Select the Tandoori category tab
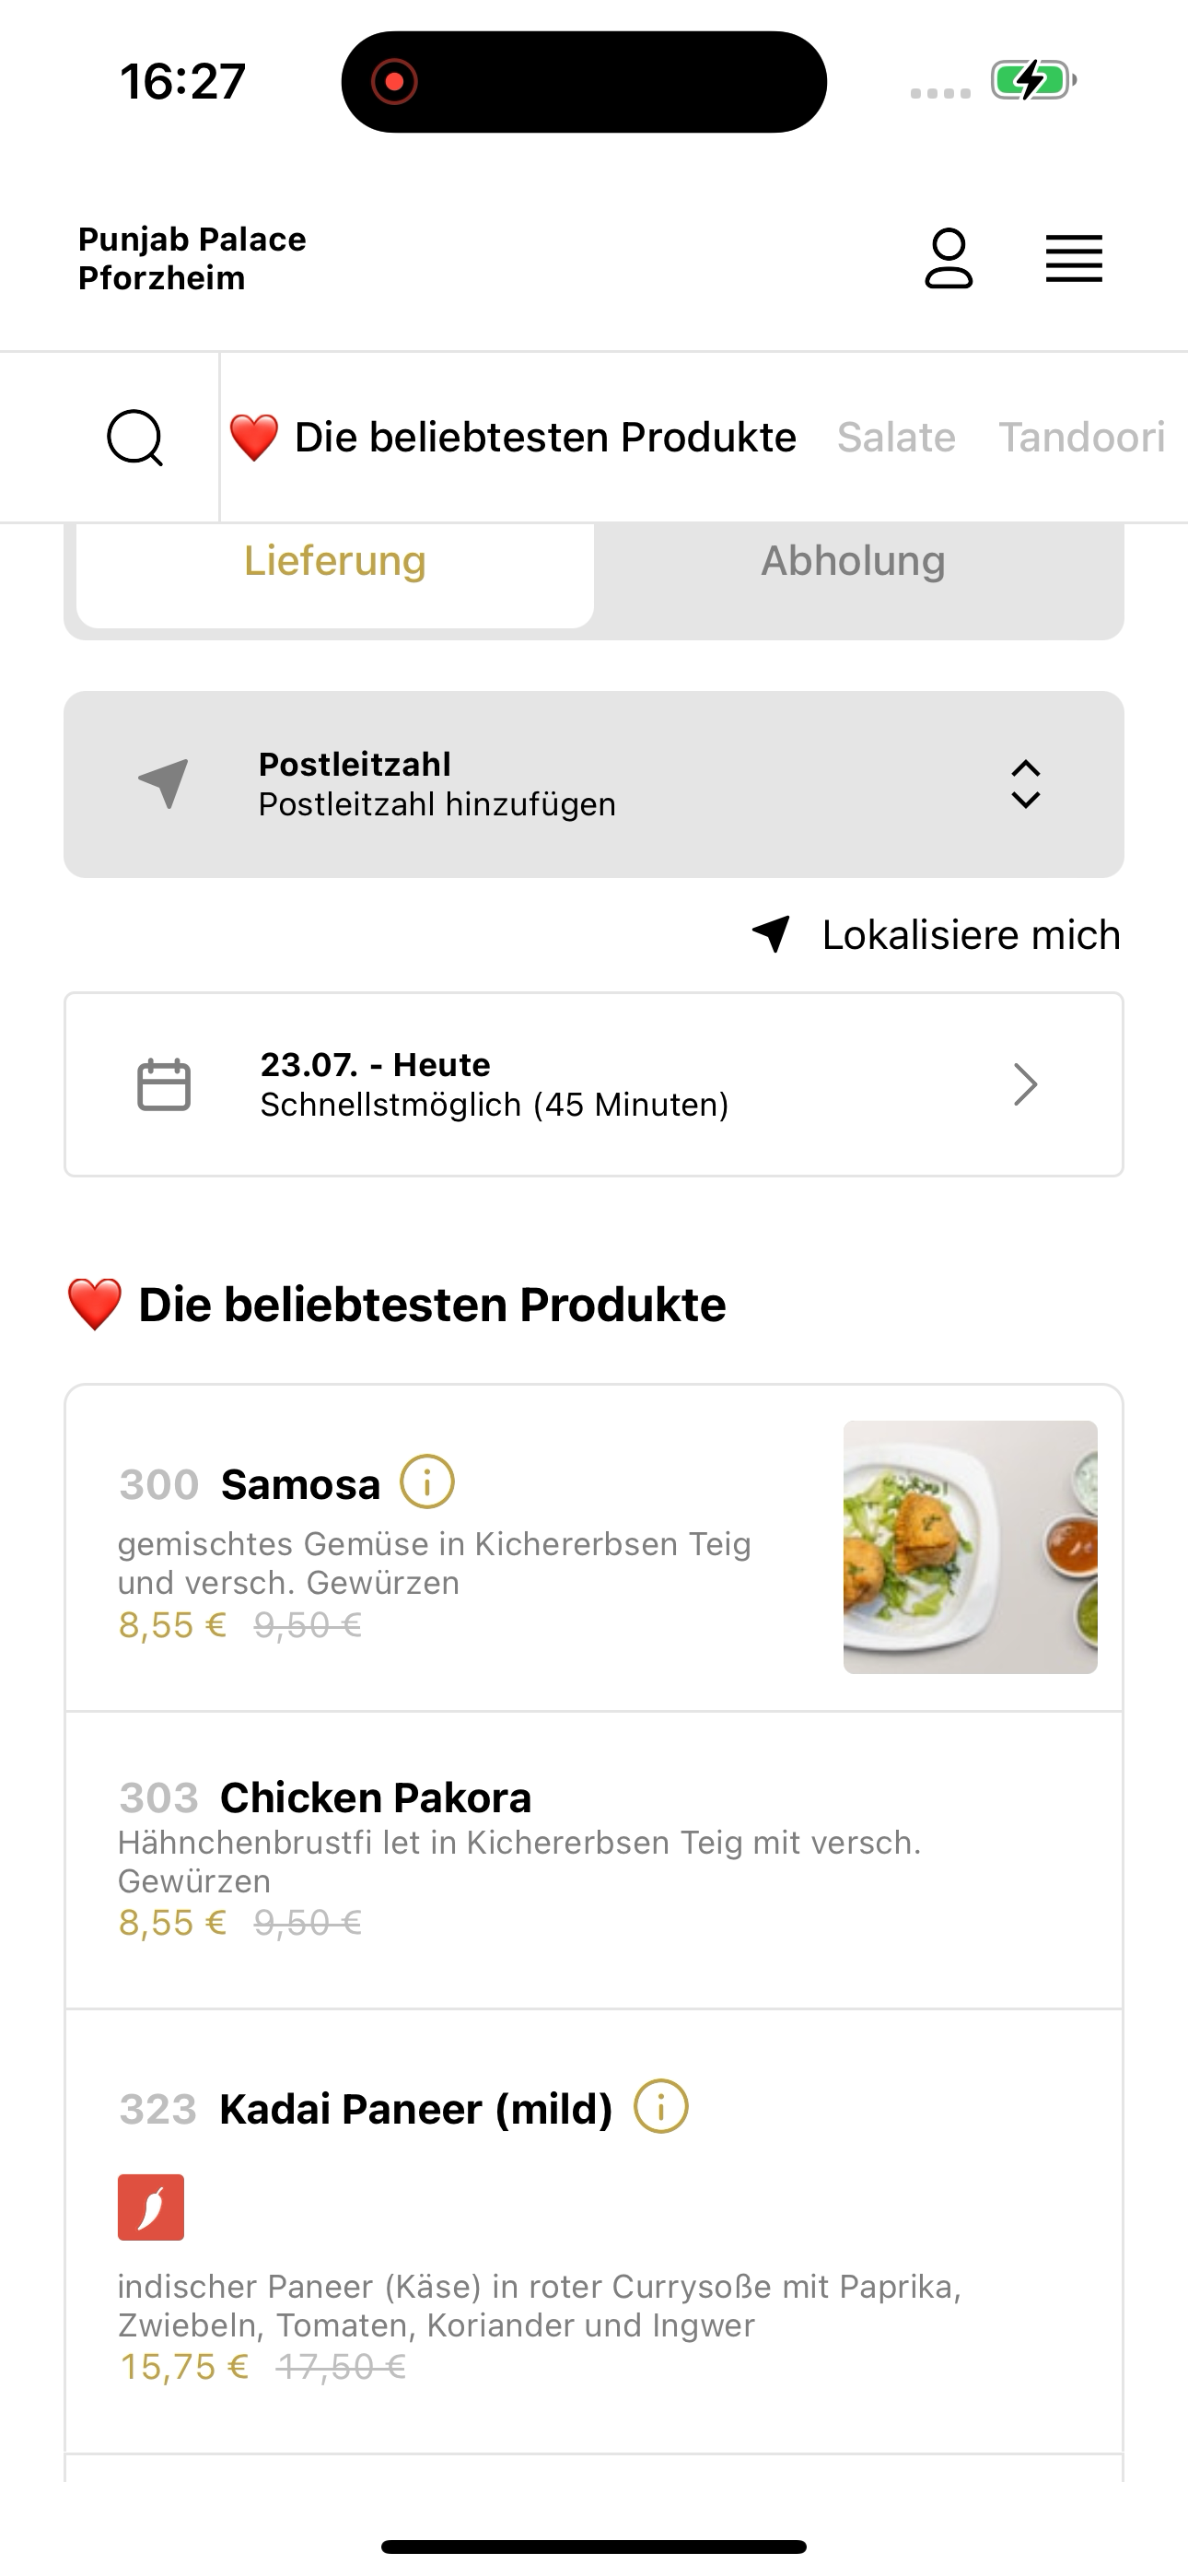This screenshot has height=2576, width=1188. click(x=1082, y=437)
